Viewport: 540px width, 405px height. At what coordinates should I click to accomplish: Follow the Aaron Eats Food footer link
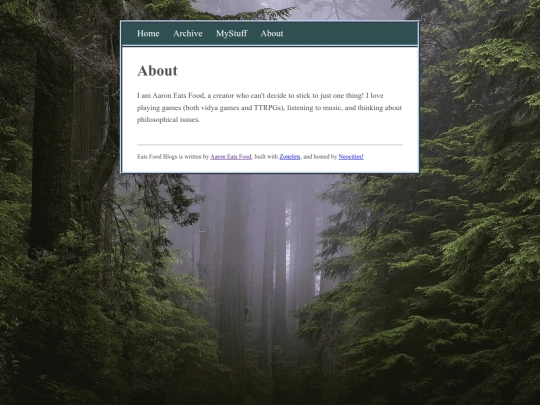[231, 157]
